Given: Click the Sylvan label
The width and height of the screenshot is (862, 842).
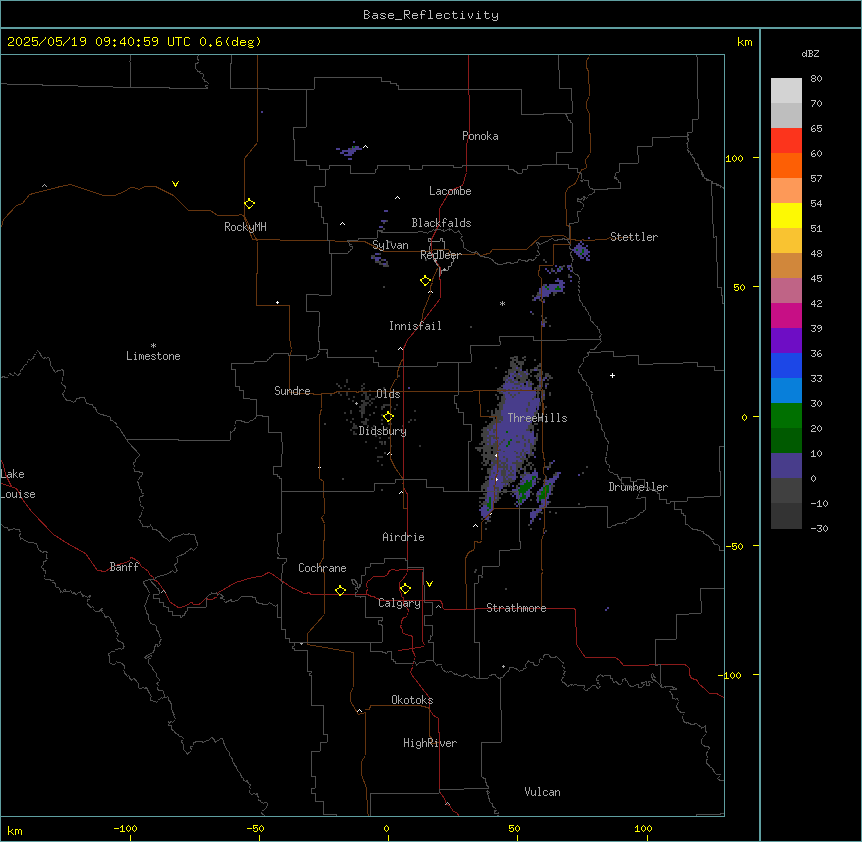Looking at the screenshot, I should coord(390,245).
